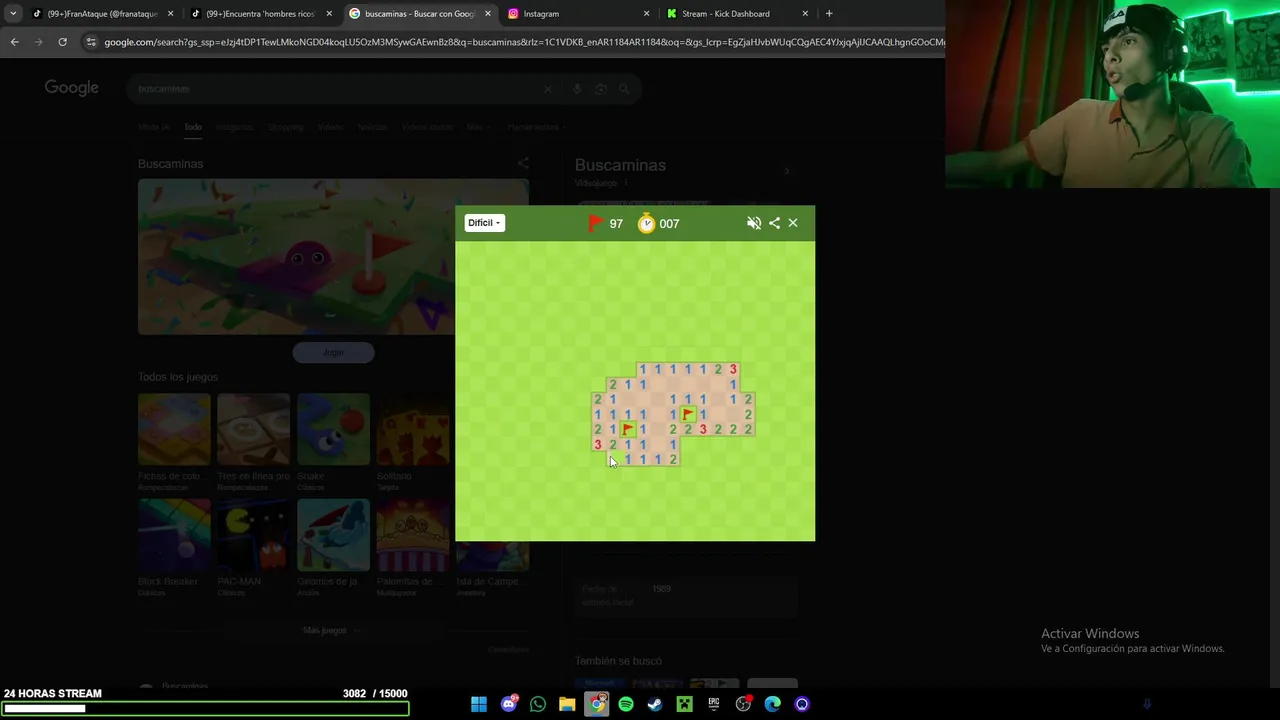Screen dimensions: 1280x720
Task: Switch to the Encuentra 'hombres ricos' tab
Action: click(260, 14)
